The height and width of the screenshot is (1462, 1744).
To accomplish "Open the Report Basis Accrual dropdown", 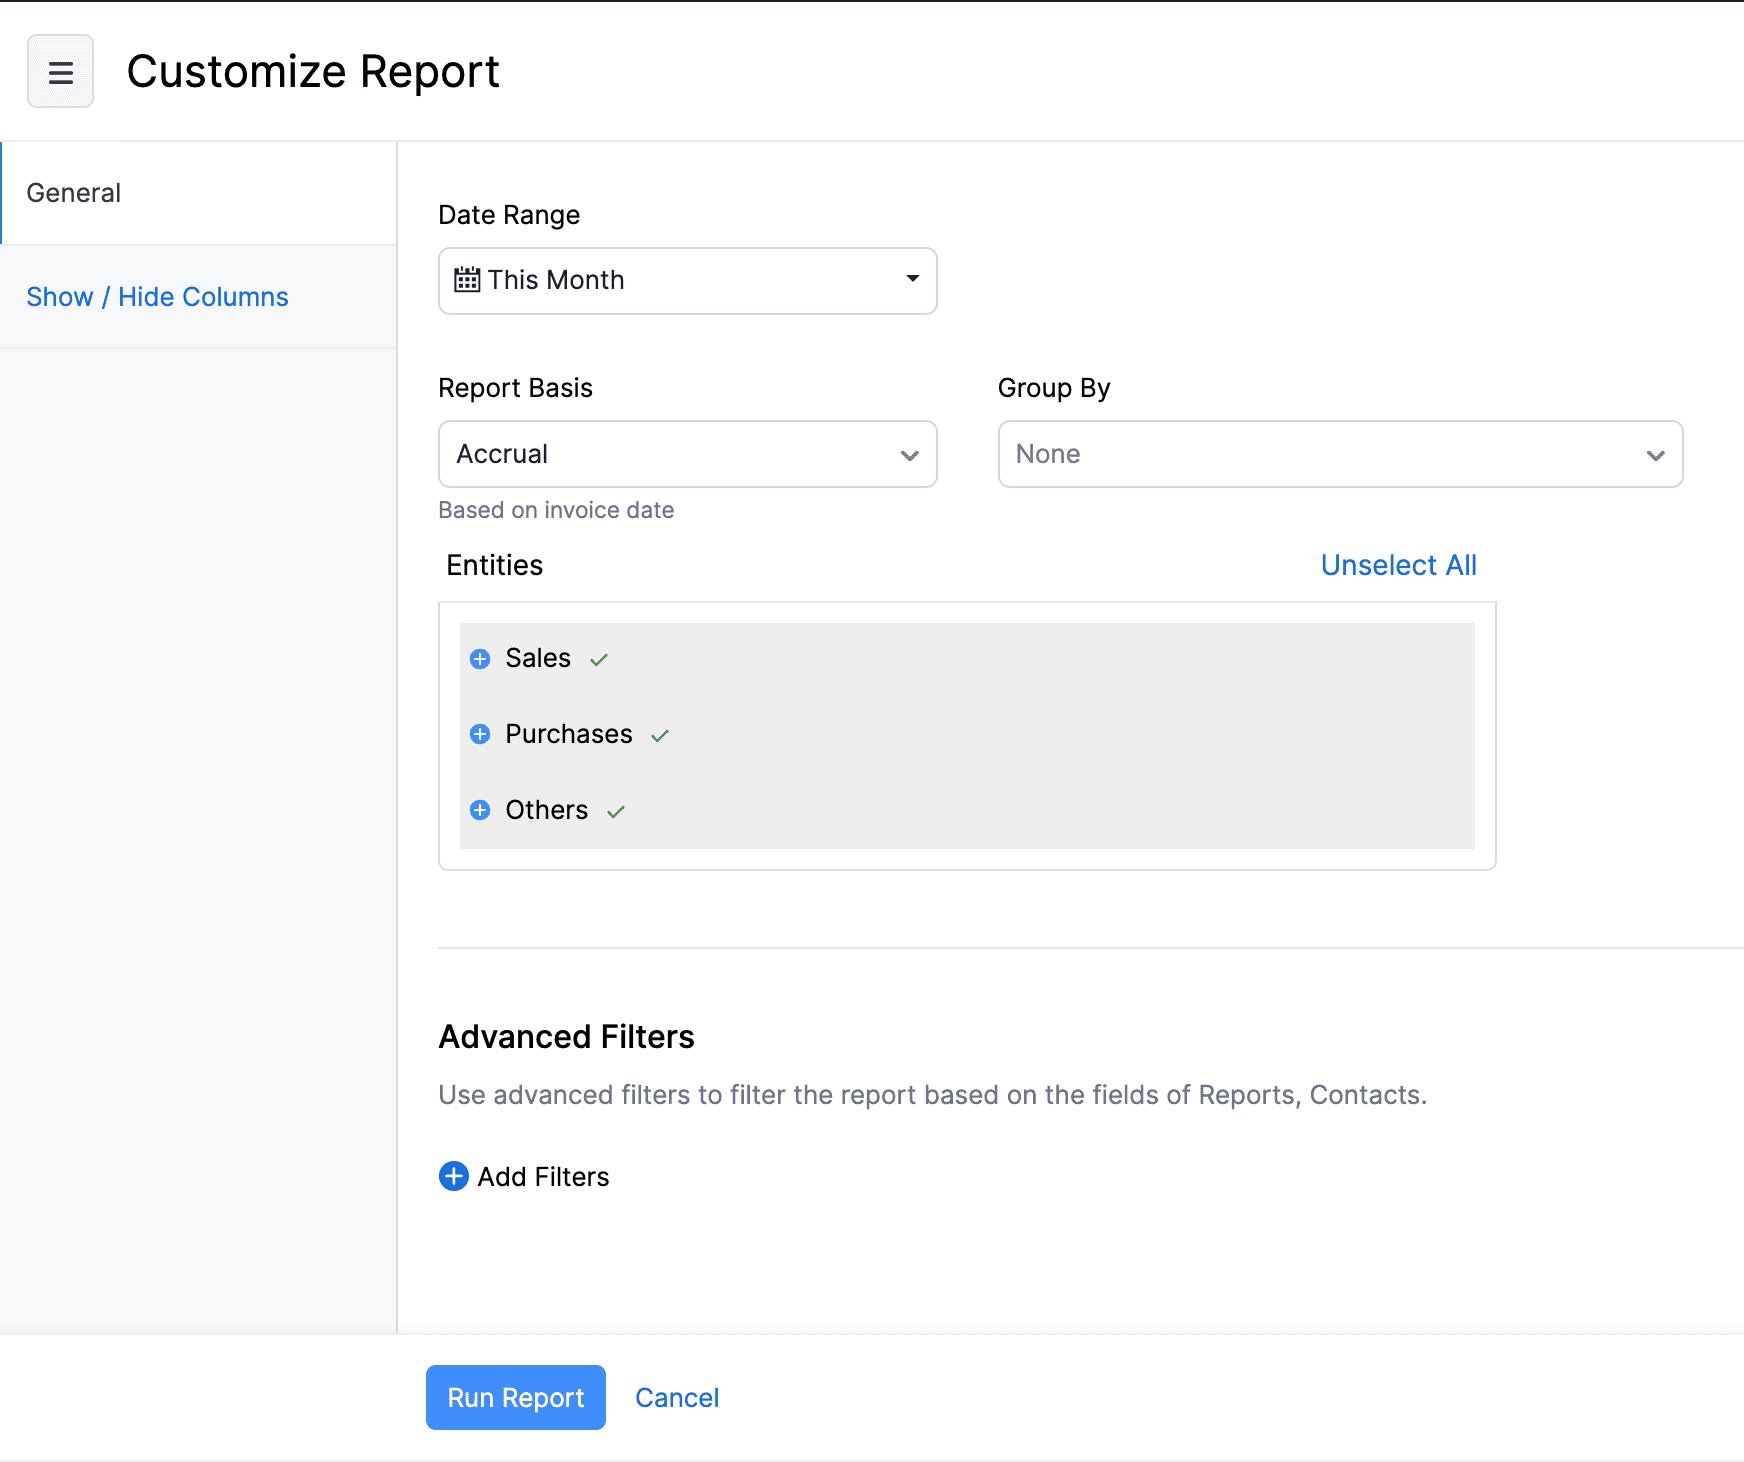I will point(687,454).
